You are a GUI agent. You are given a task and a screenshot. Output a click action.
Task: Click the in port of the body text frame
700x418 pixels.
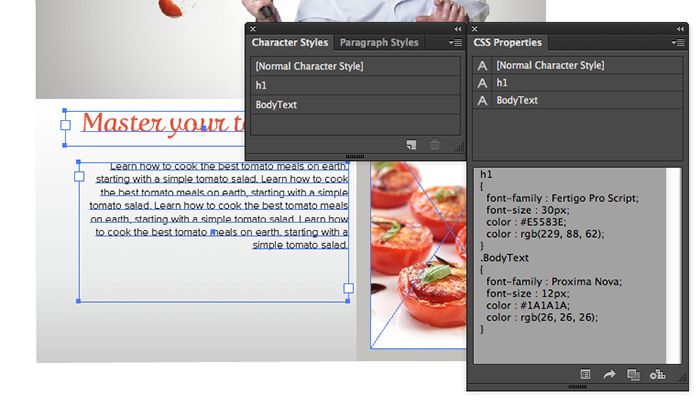[x=79, y=176]
